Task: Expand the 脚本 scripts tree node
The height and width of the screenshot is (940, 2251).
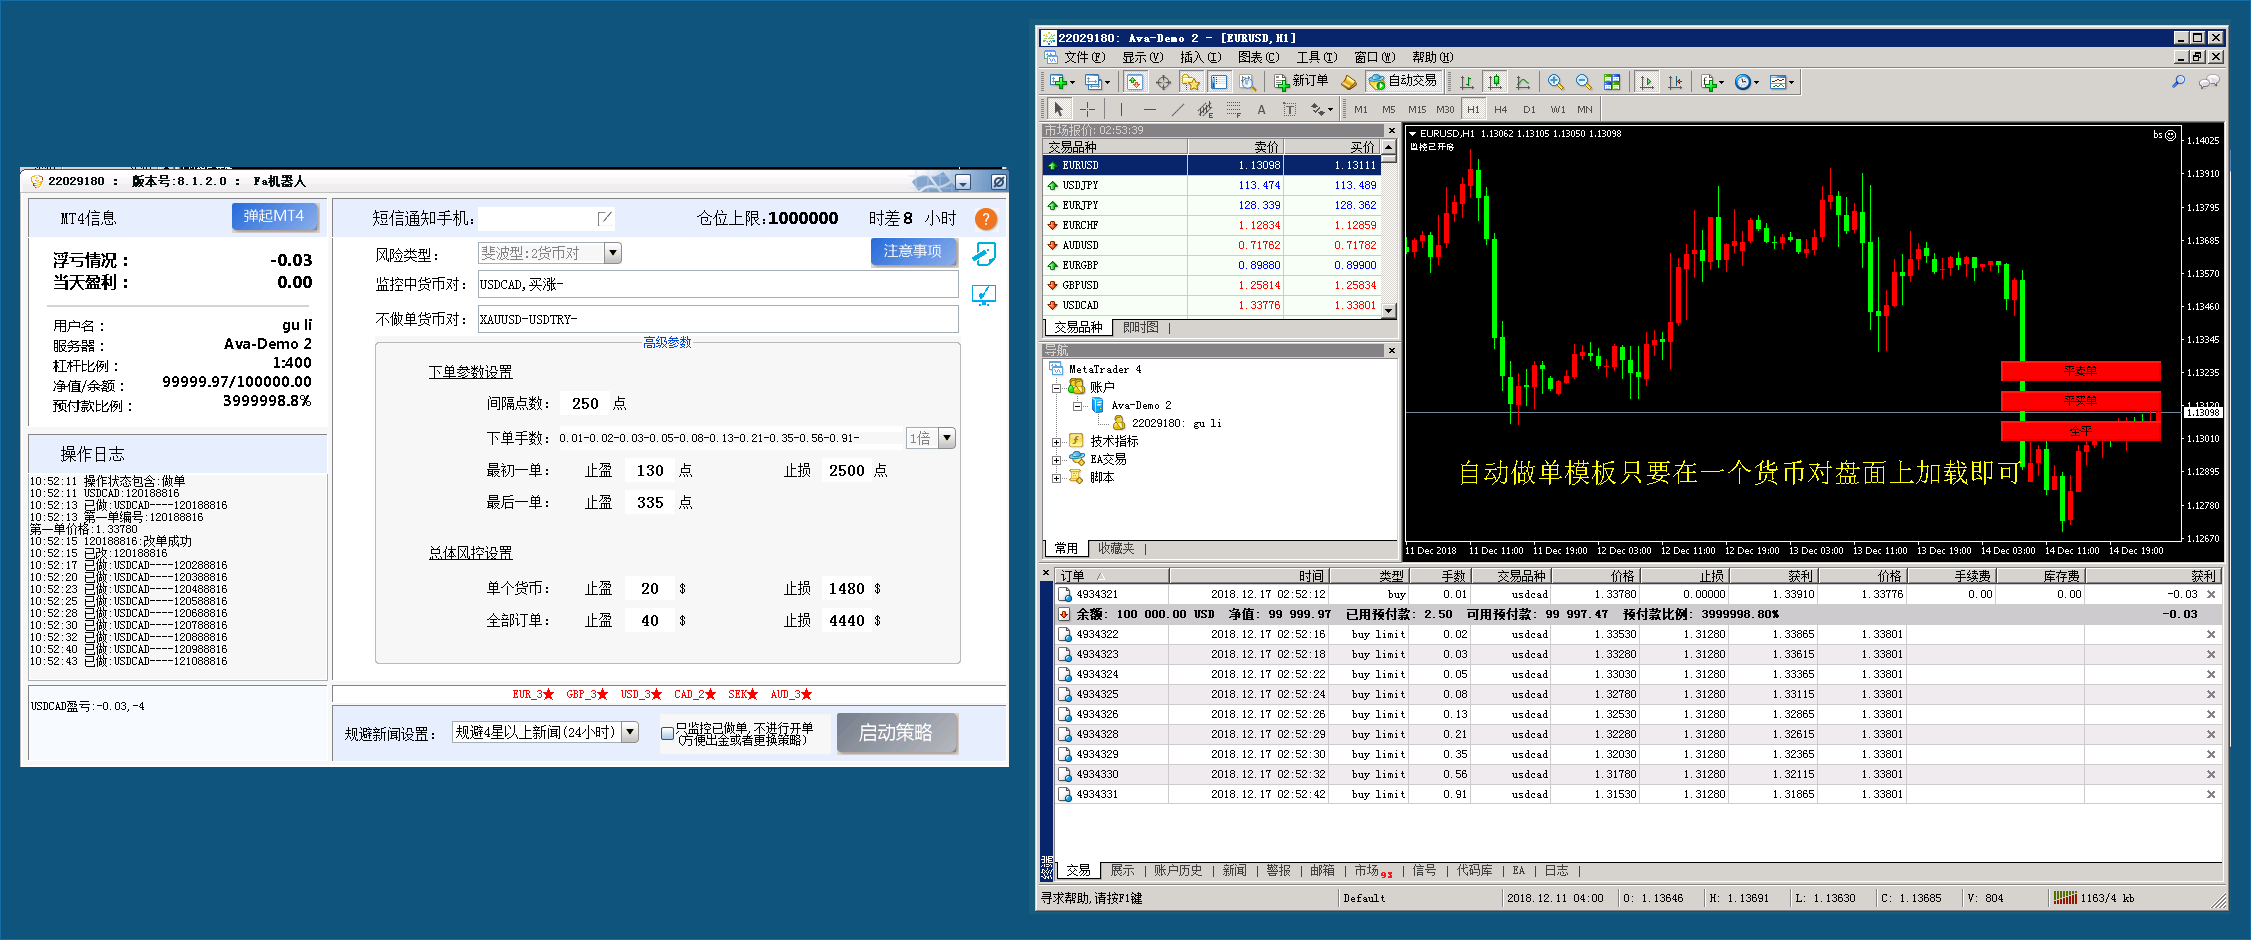Action: (1056, 478)
